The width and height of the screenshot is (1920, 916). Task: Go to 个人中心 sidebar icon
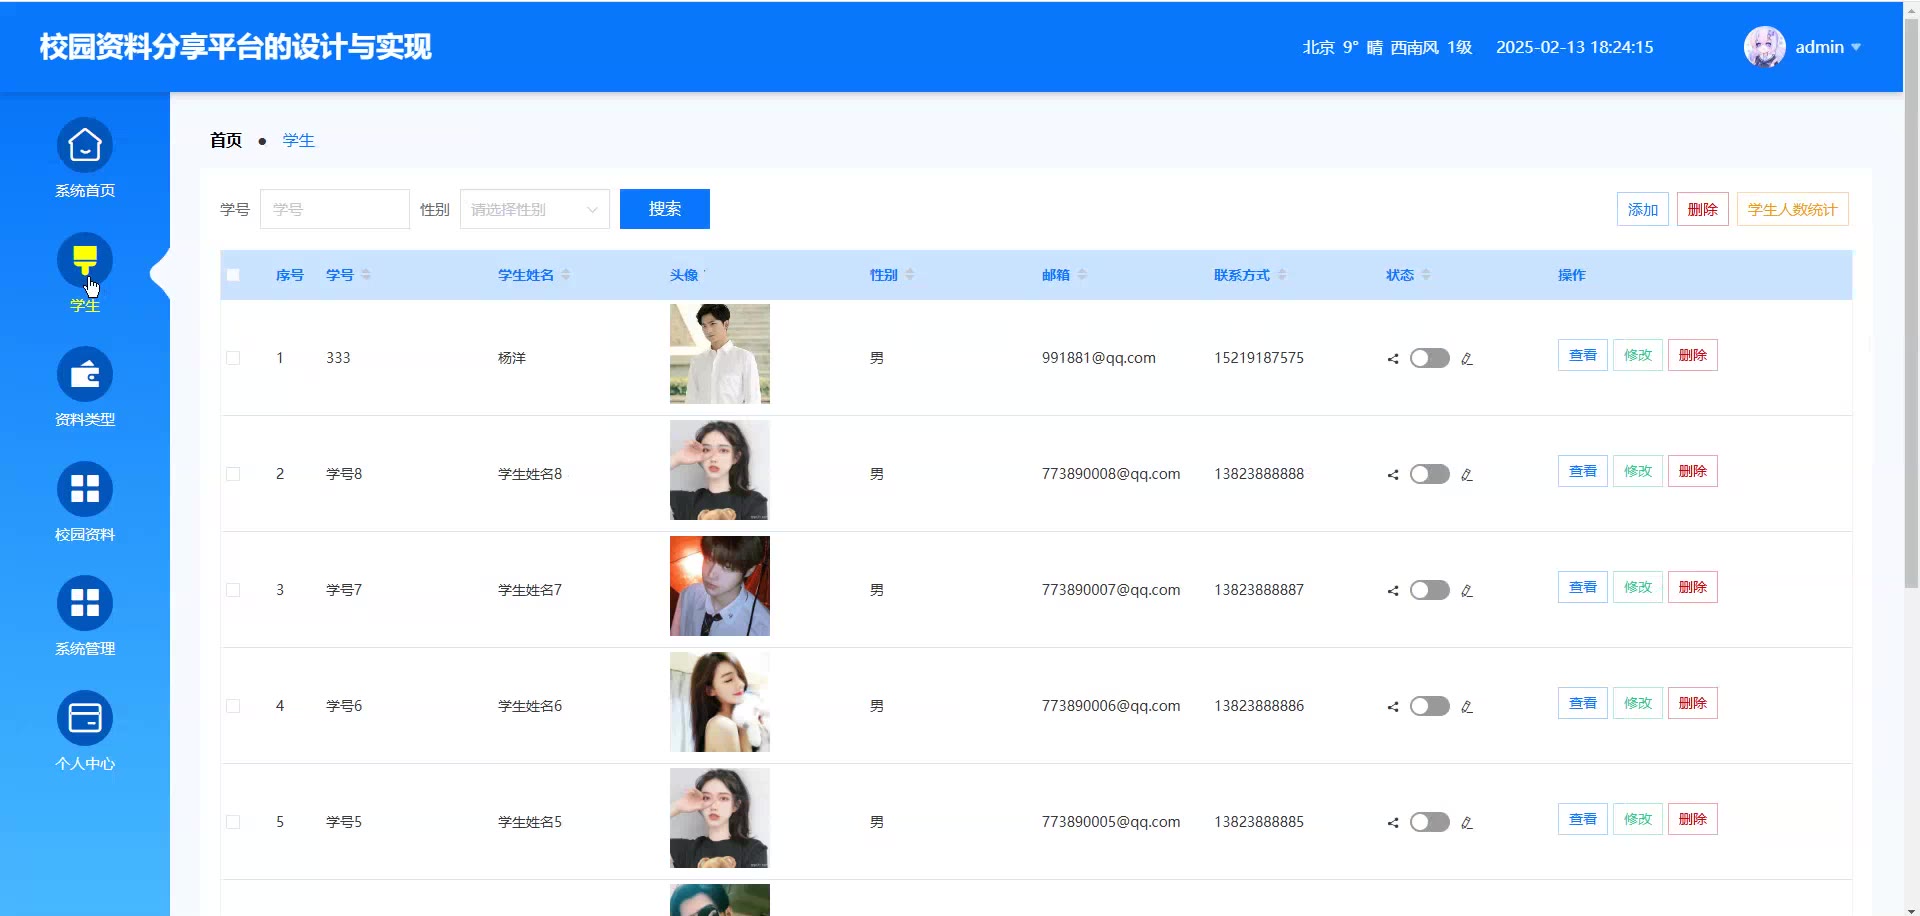click(85, 718)
